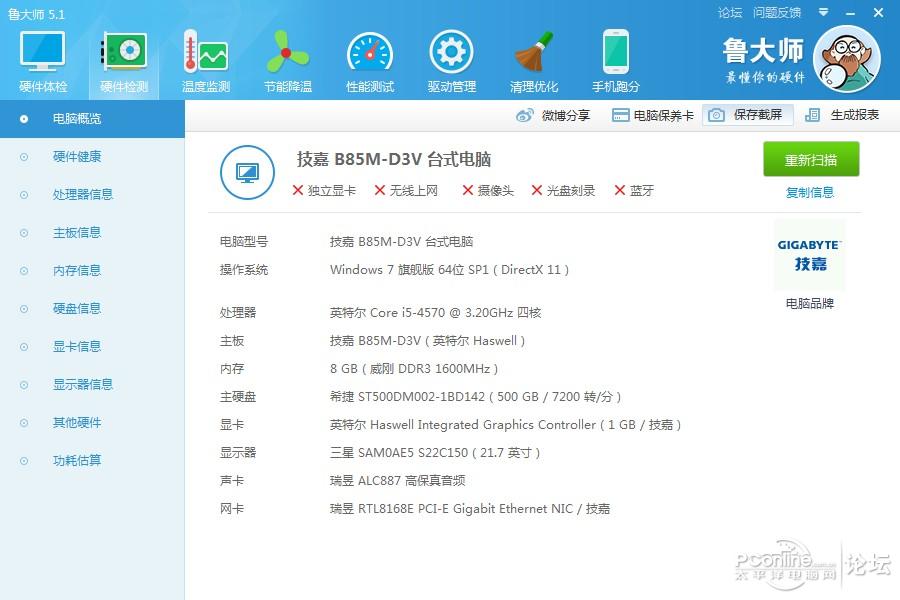Viewport: 900px width, 600px height.
Task: Click the 复制信息 copy info link
Action: 809,192
